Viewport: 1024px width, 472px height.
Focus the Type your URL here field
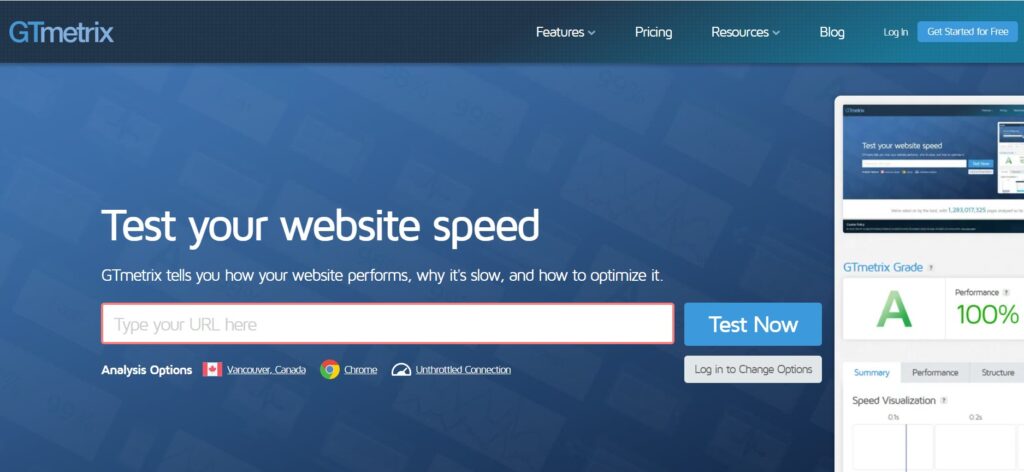(388, 323)
